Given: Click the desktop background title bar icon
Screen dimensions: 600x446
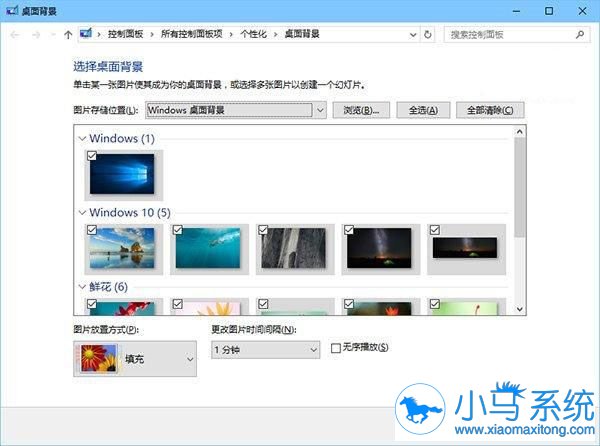Looking at the screenshot, I should tap(12, 11).
